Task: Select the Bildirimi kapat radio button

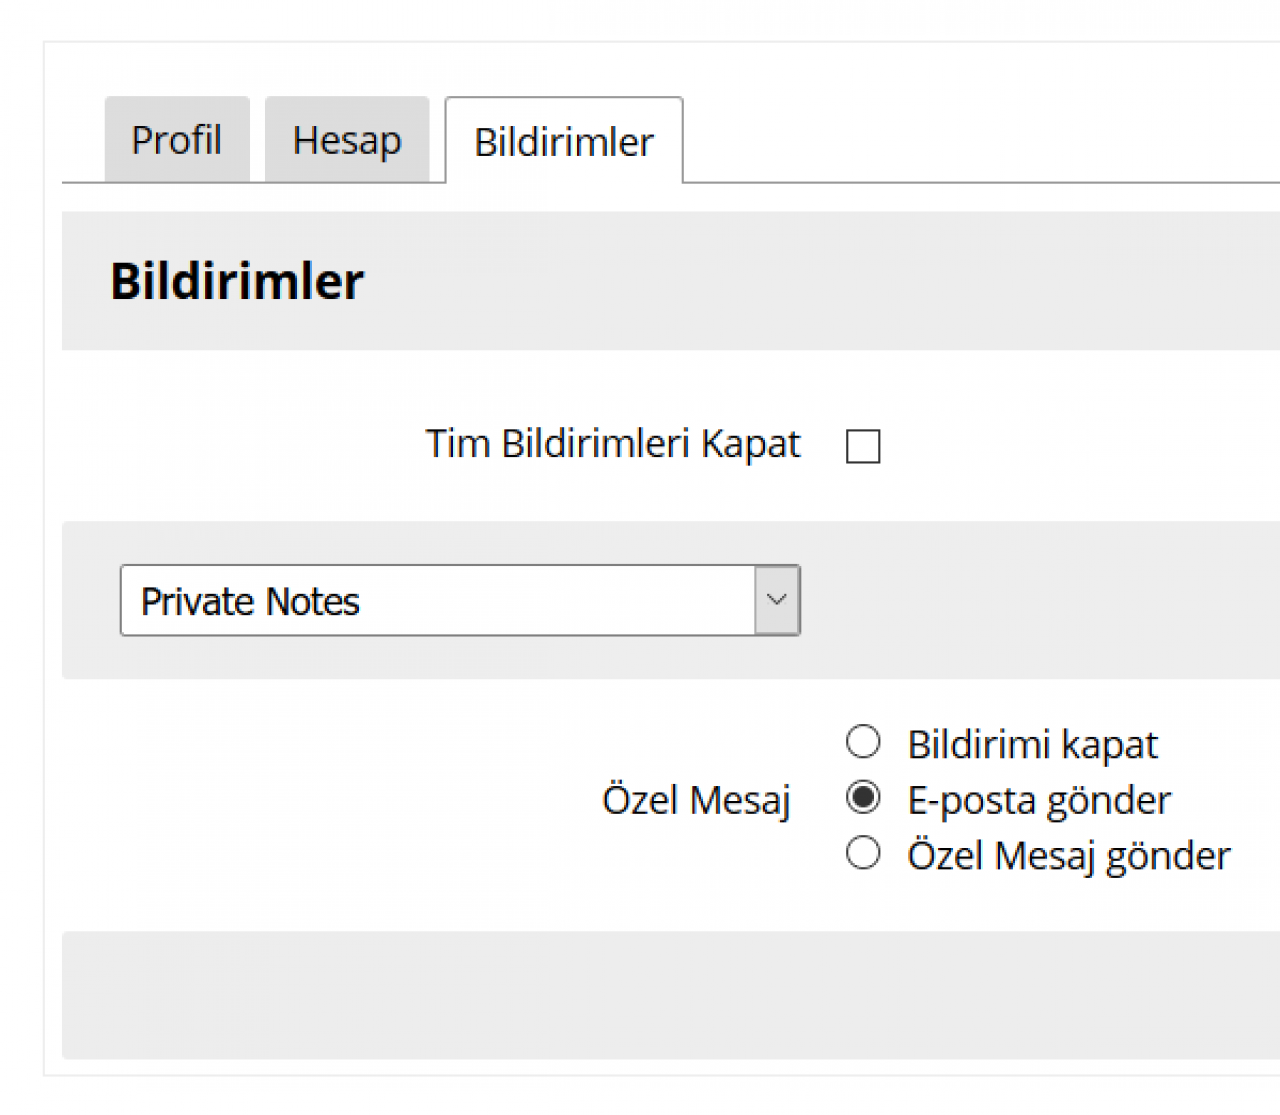Action: 863,742
